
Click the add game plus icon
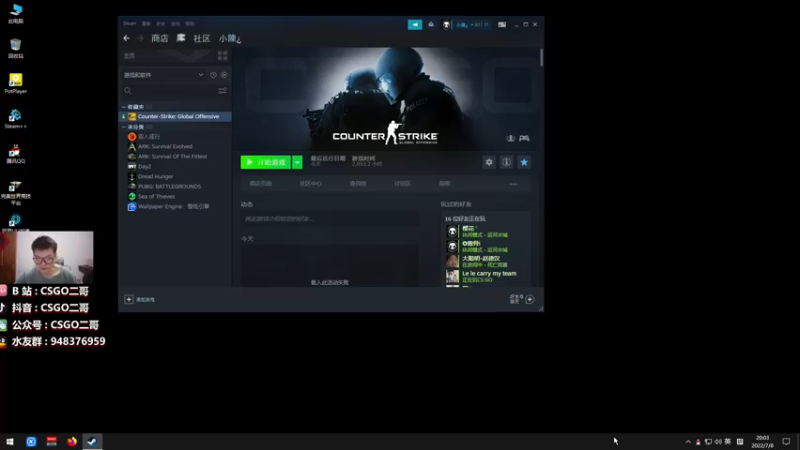pos(129,299)
